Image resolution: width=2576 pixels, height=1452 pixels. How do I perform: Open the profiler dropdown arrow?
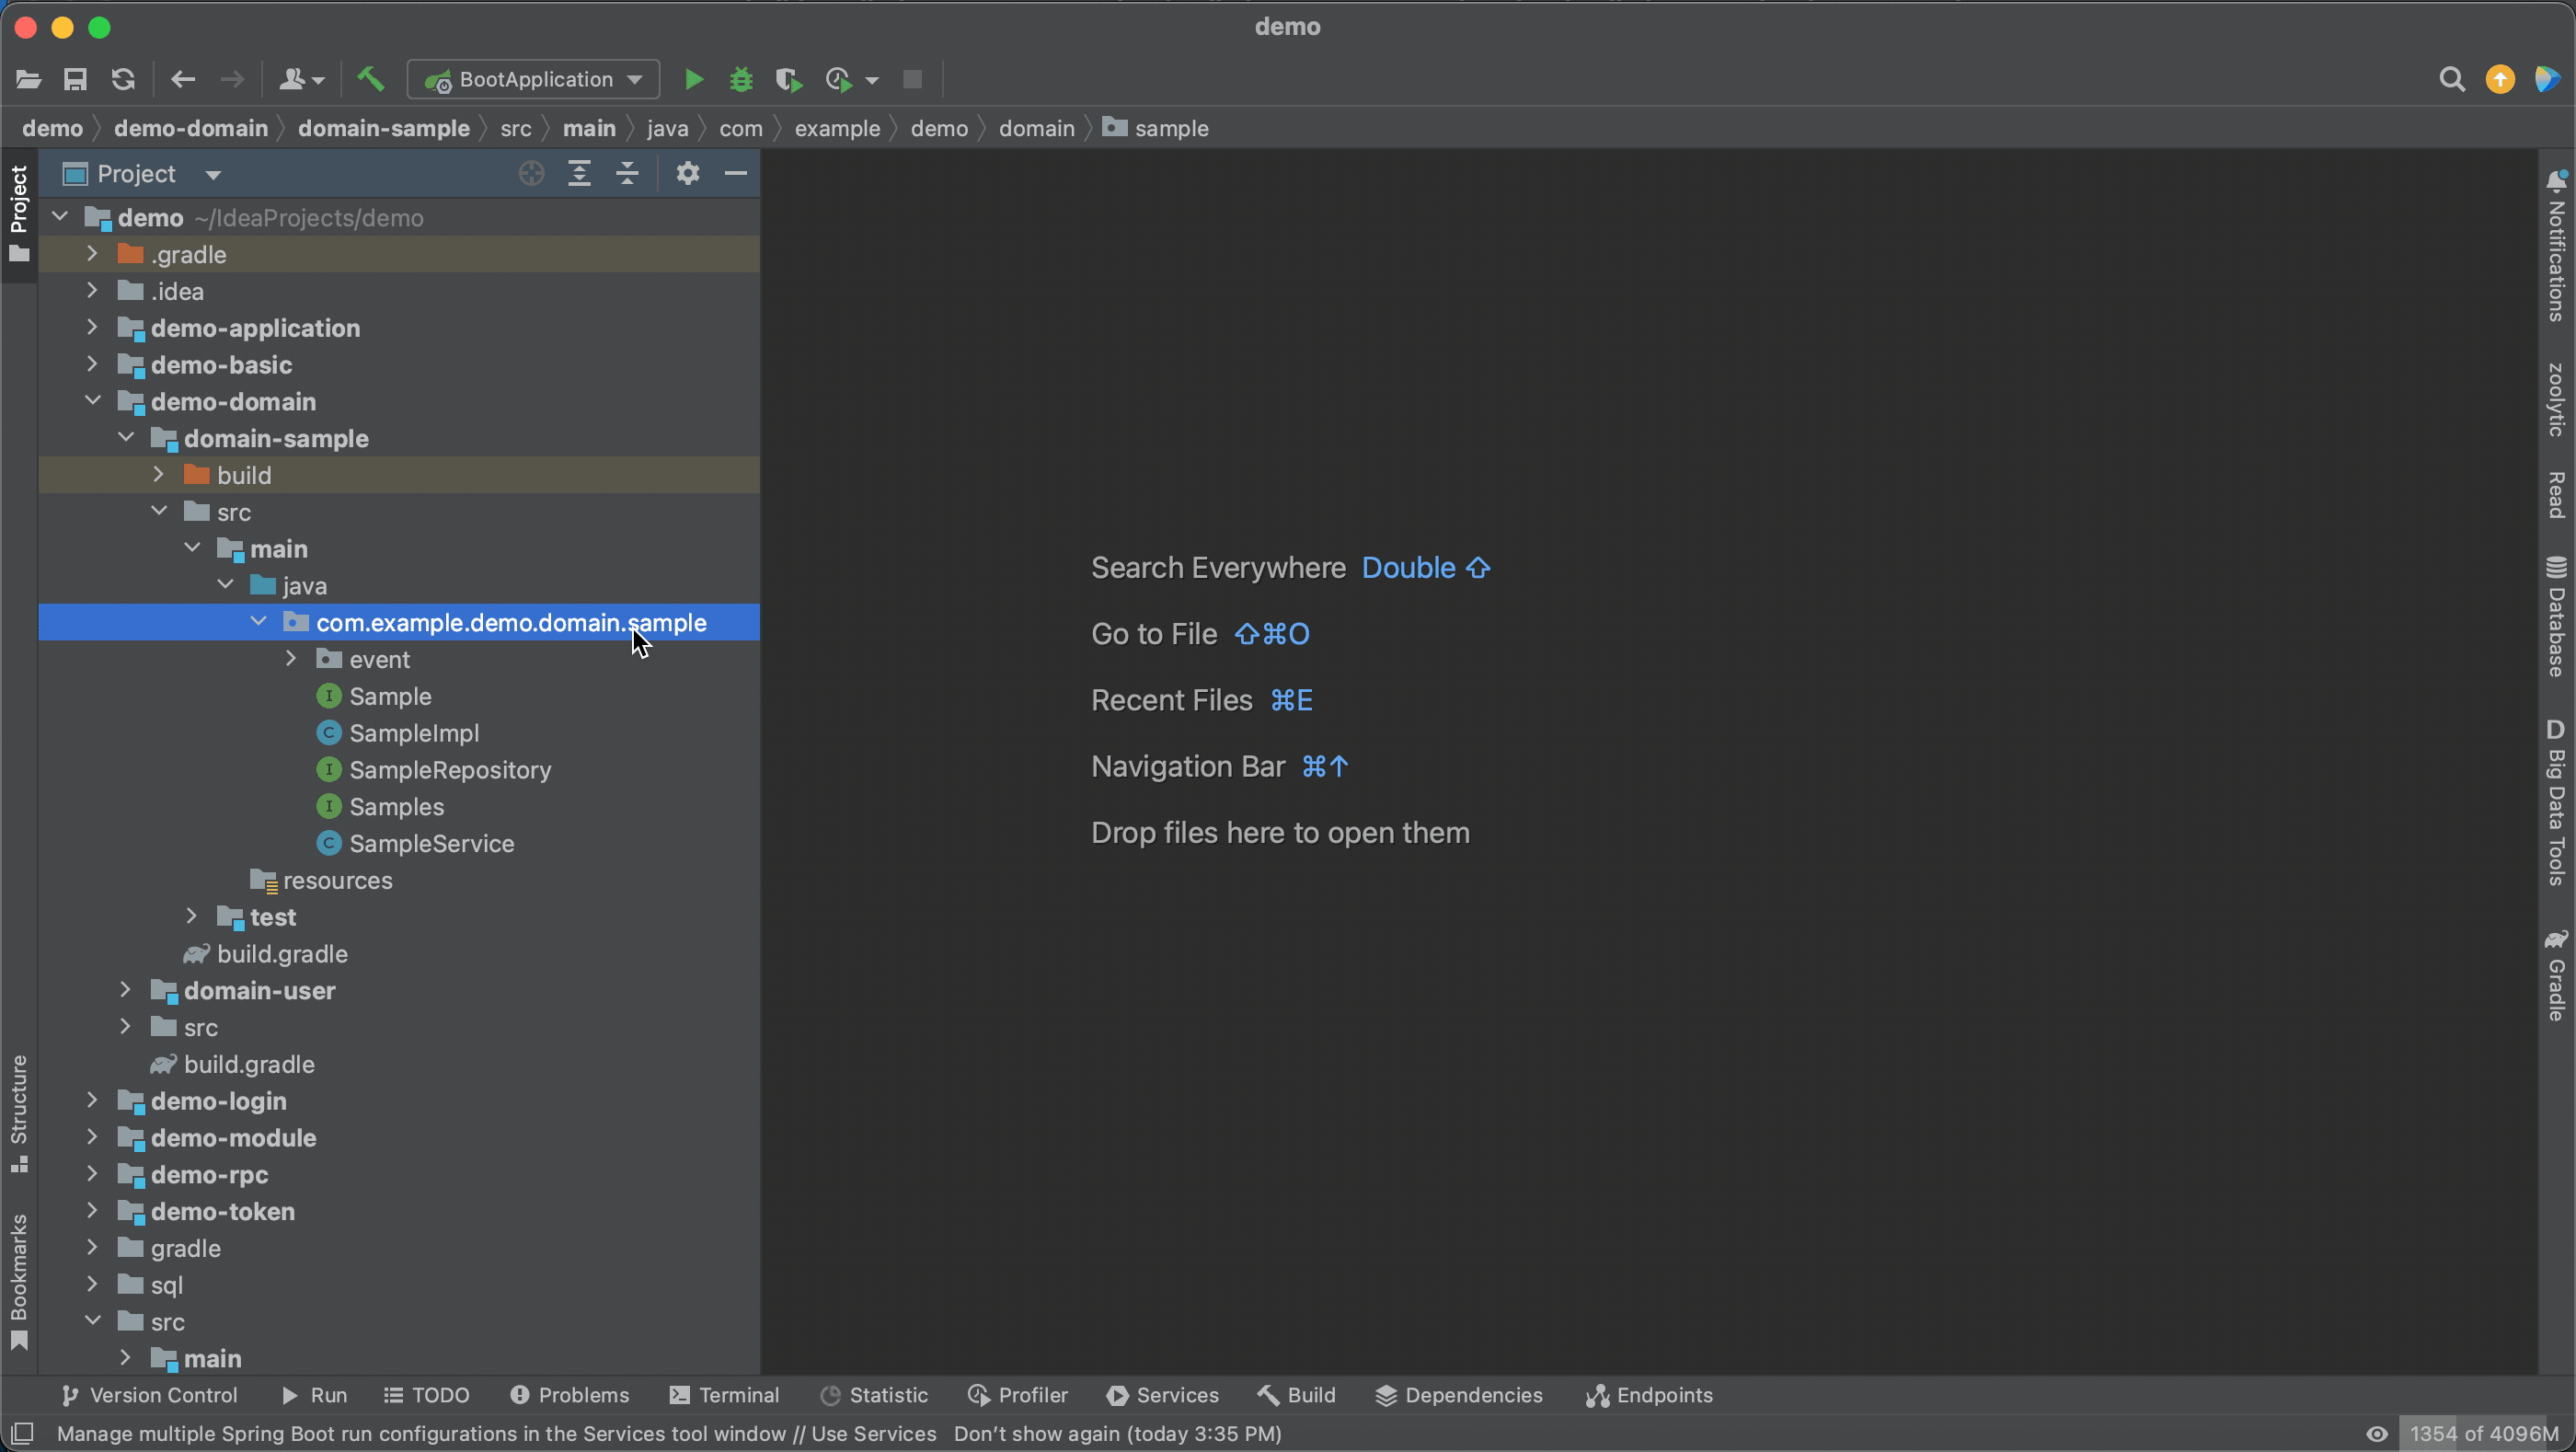point(872,80)
